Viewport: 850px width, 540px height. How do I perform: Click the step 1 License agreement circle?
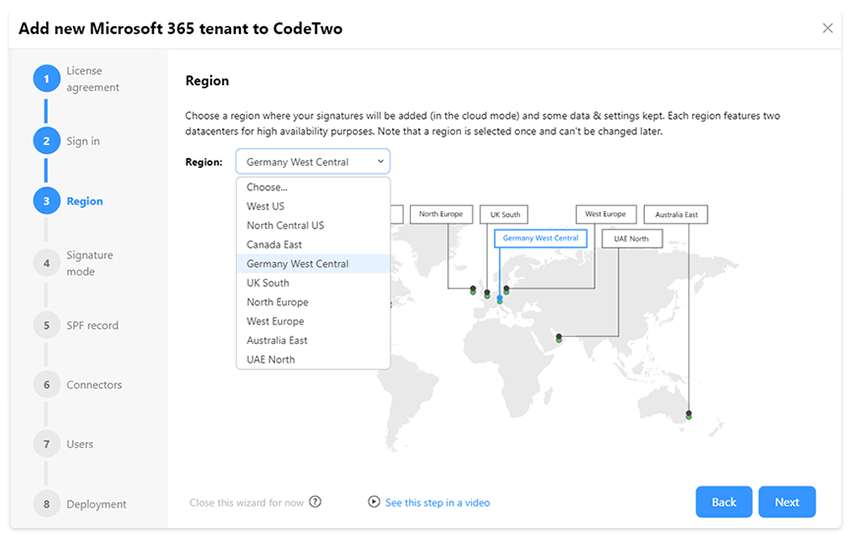pyautogui.click(x=47, y=79)
